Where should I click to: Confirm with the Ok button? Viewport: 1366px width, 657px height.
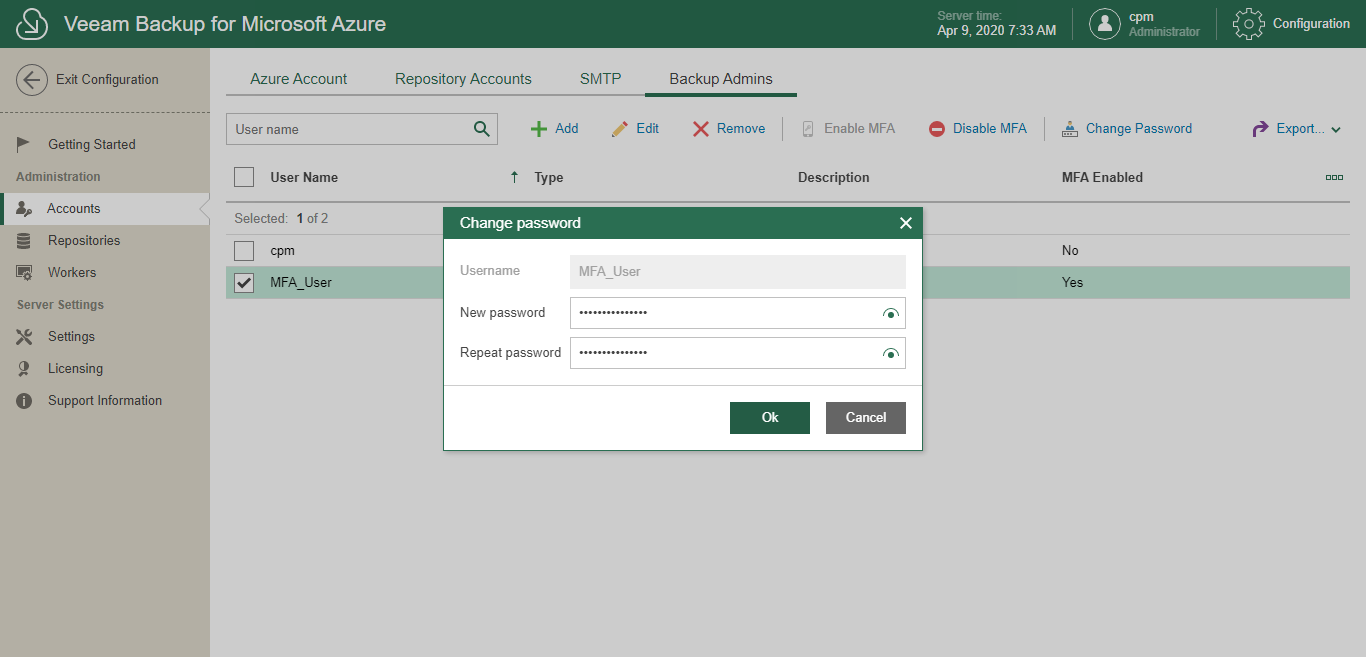click(x=770, y=418)
